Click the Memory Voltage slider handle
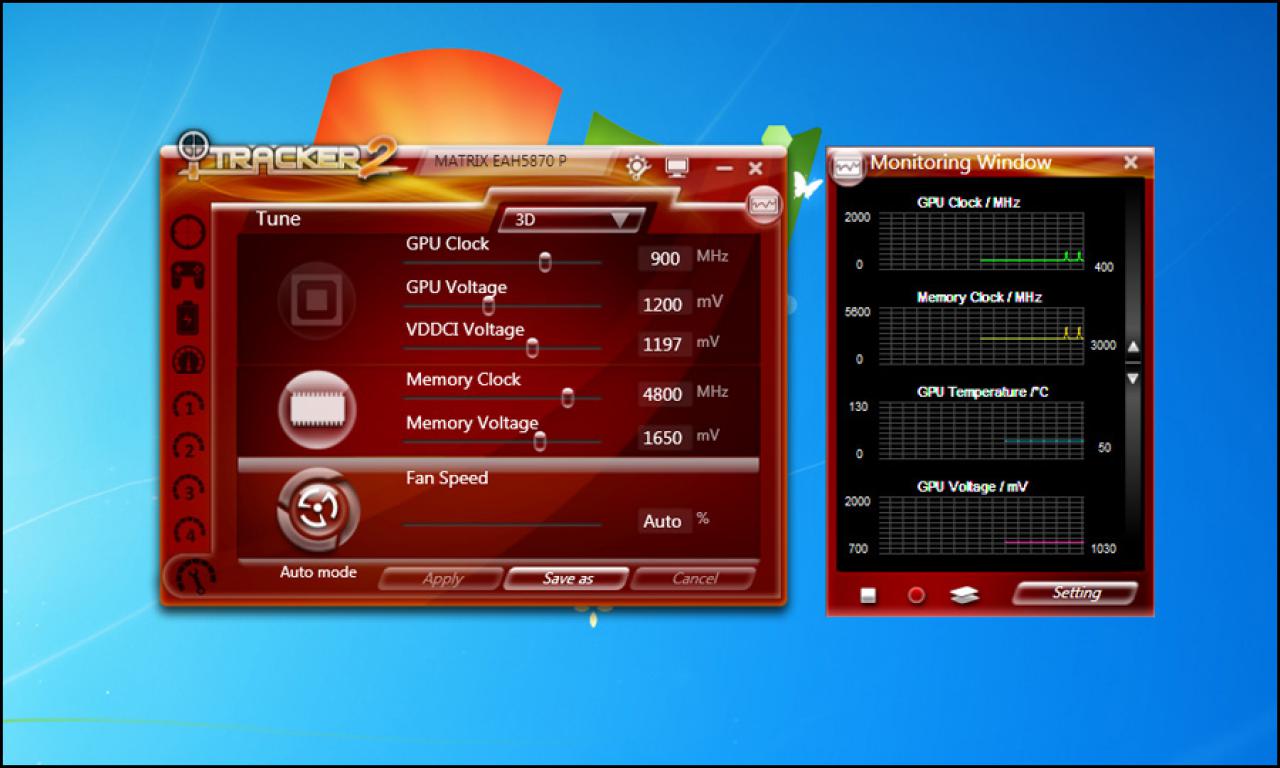This screenshot has width=1280, height=768. 540,441
